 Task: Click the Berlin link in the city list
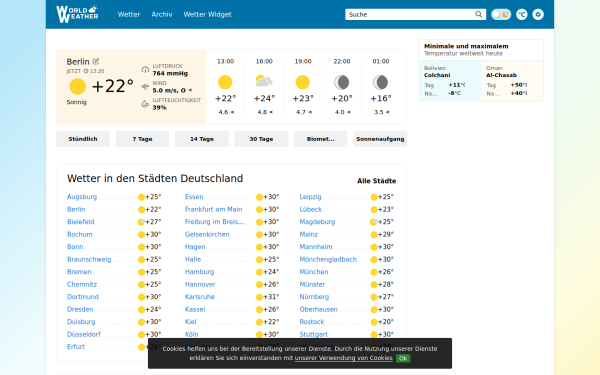click(76, 209)
